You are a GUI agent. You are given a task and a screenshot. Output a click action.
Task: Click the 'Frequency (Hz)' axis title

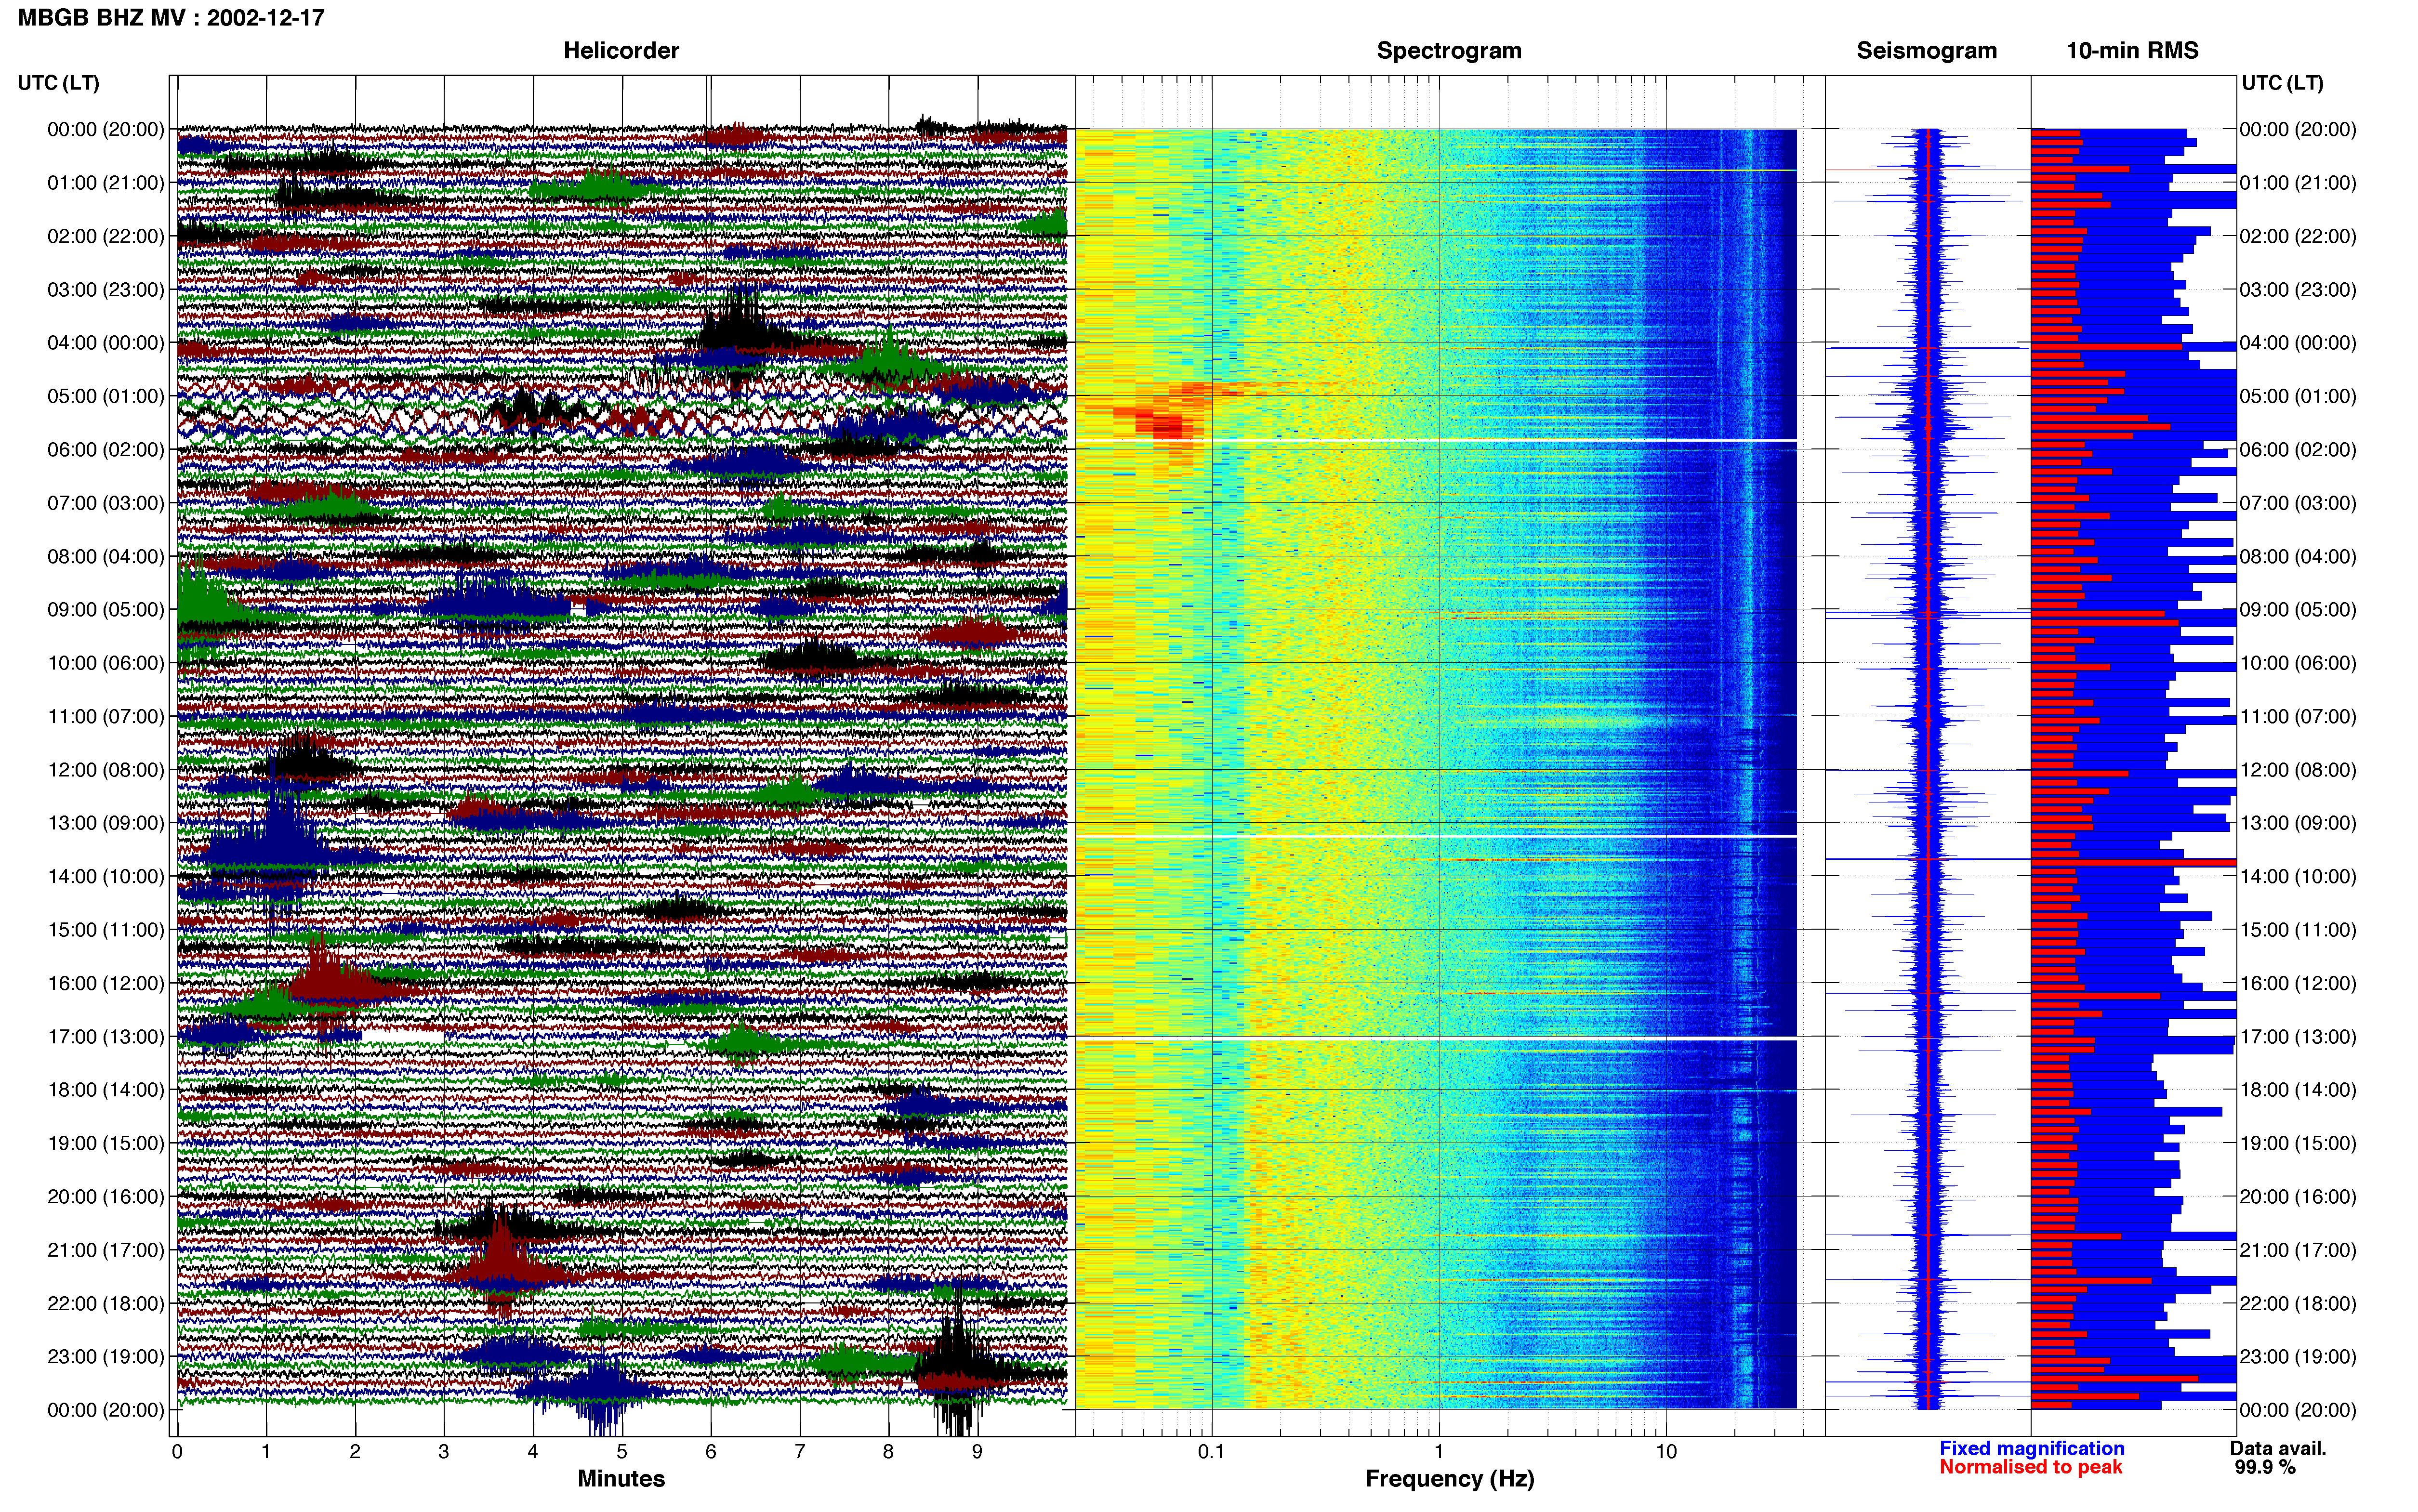(1449, 1479)
